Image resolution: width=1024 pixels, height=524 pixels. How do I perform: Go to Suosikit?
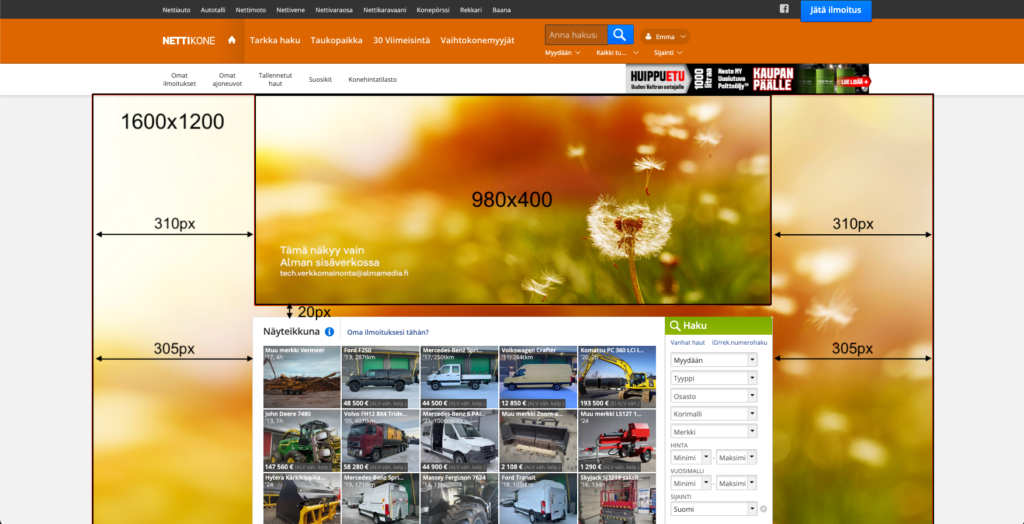(320, 80)
